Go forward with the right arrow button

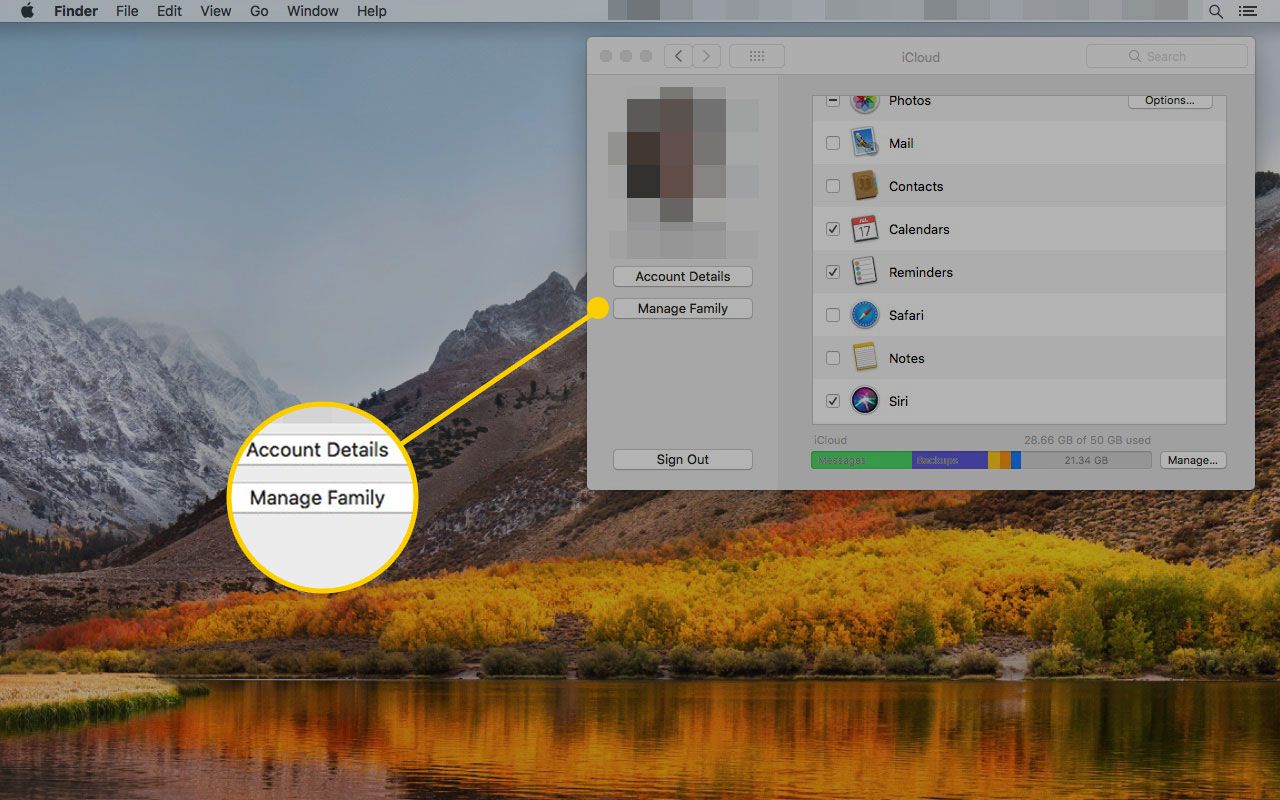tap(707, 57)
